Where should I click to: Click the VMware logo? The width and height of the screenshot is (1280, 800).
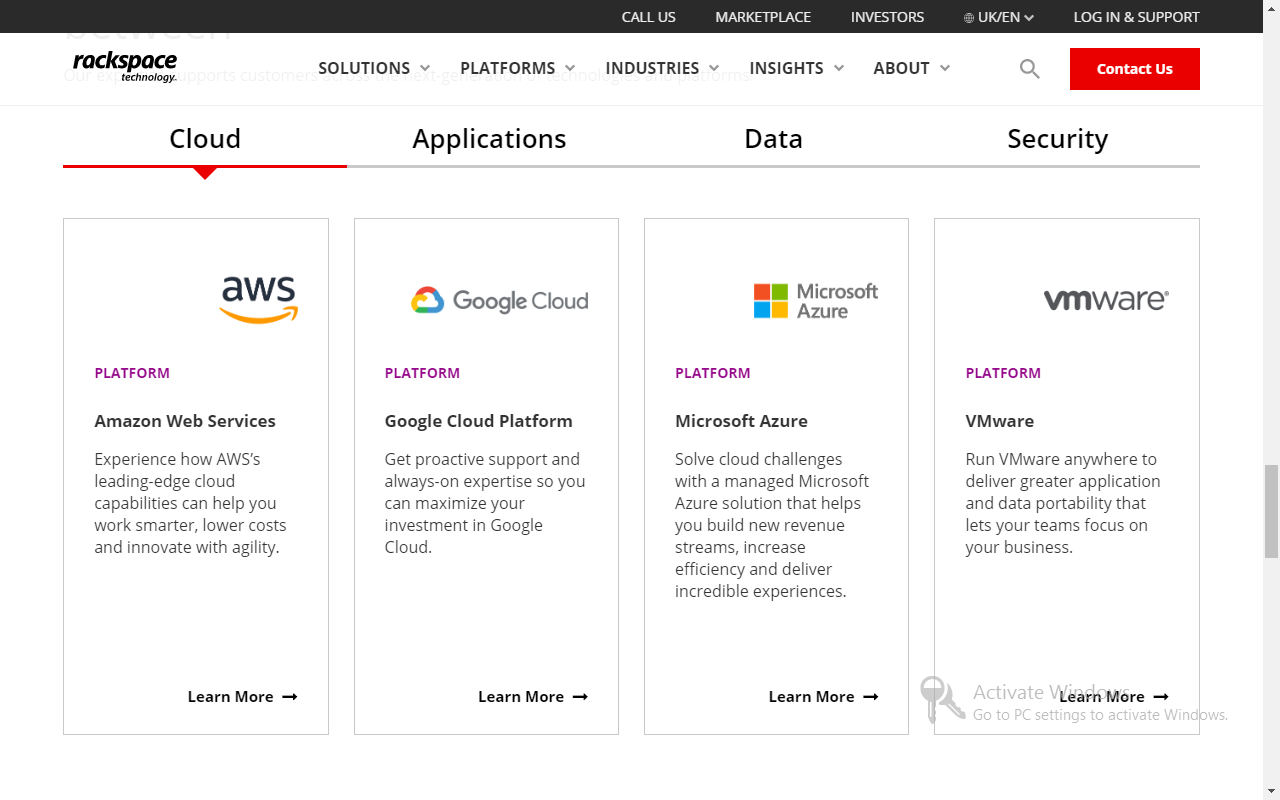pyautogui.click(x=1106, y=300)
